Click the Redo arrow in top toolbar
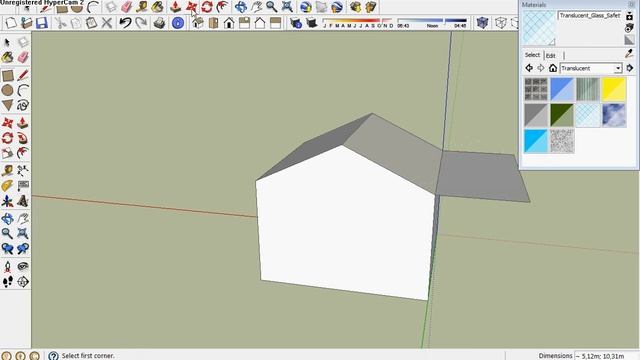 (x=141, y=23)
